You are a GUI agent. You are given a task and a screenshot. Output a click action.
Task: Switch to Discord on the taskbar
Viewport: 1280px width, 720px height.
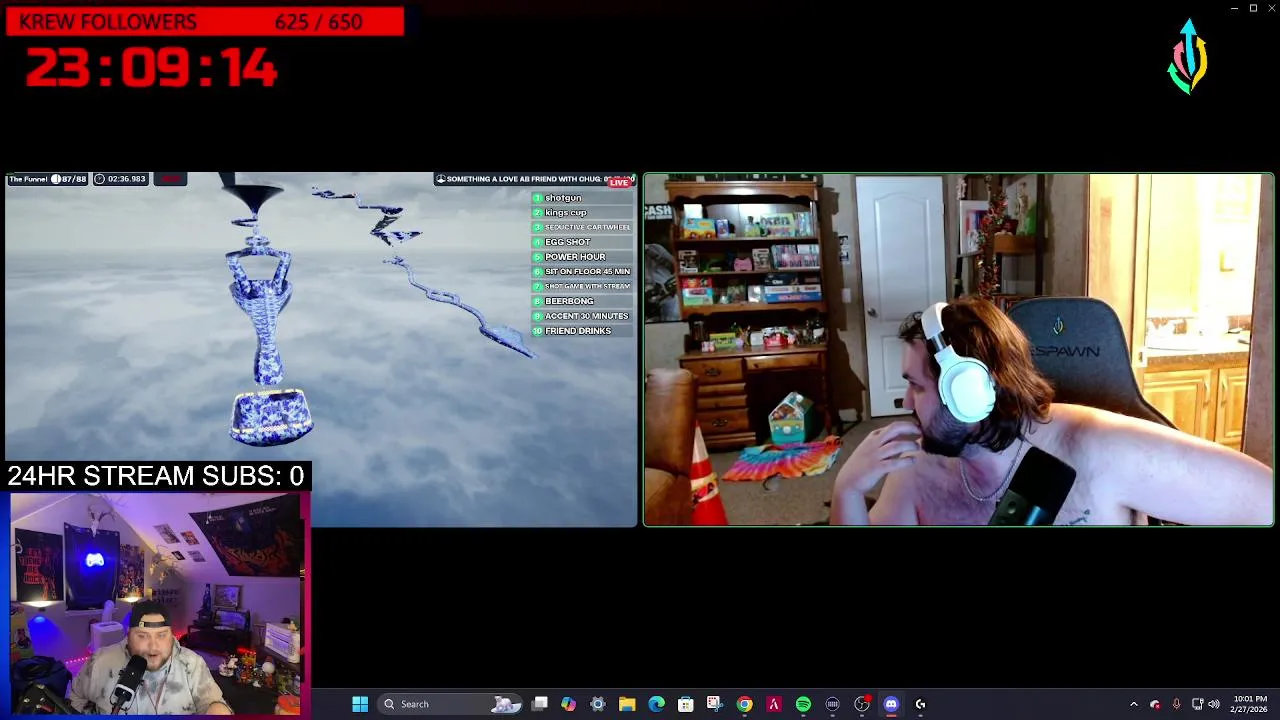[x=891, y=704]
